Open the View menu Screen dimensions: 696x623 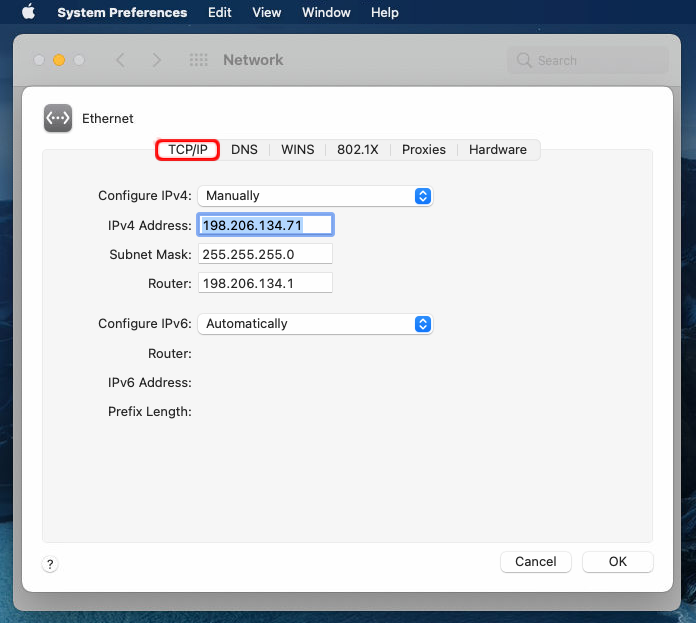click(x=266, y=12)
